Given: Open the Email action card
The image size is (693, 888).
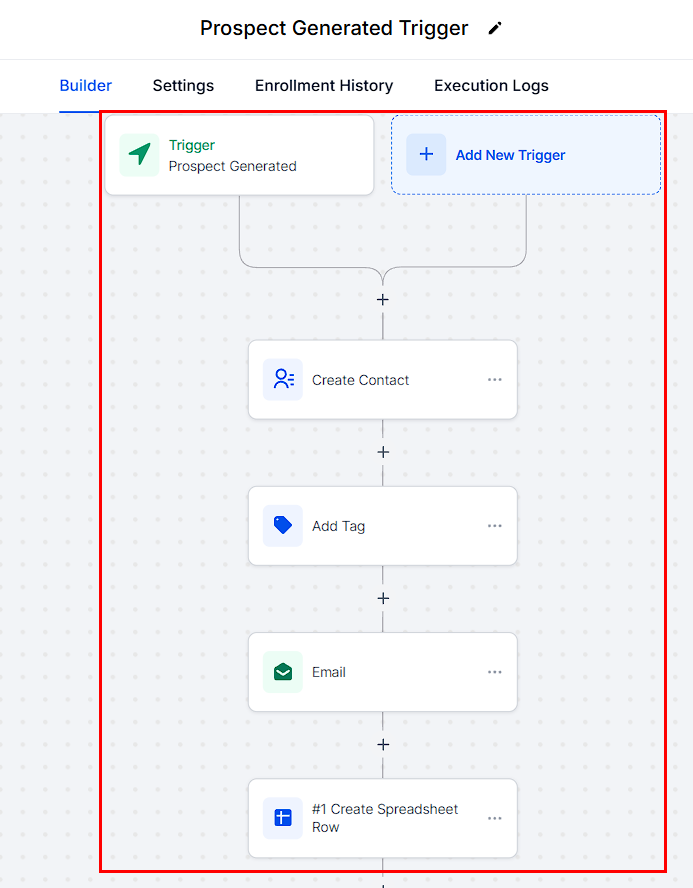Looking at the screenshot, I should pyautogui.click(x=383, y=672).
